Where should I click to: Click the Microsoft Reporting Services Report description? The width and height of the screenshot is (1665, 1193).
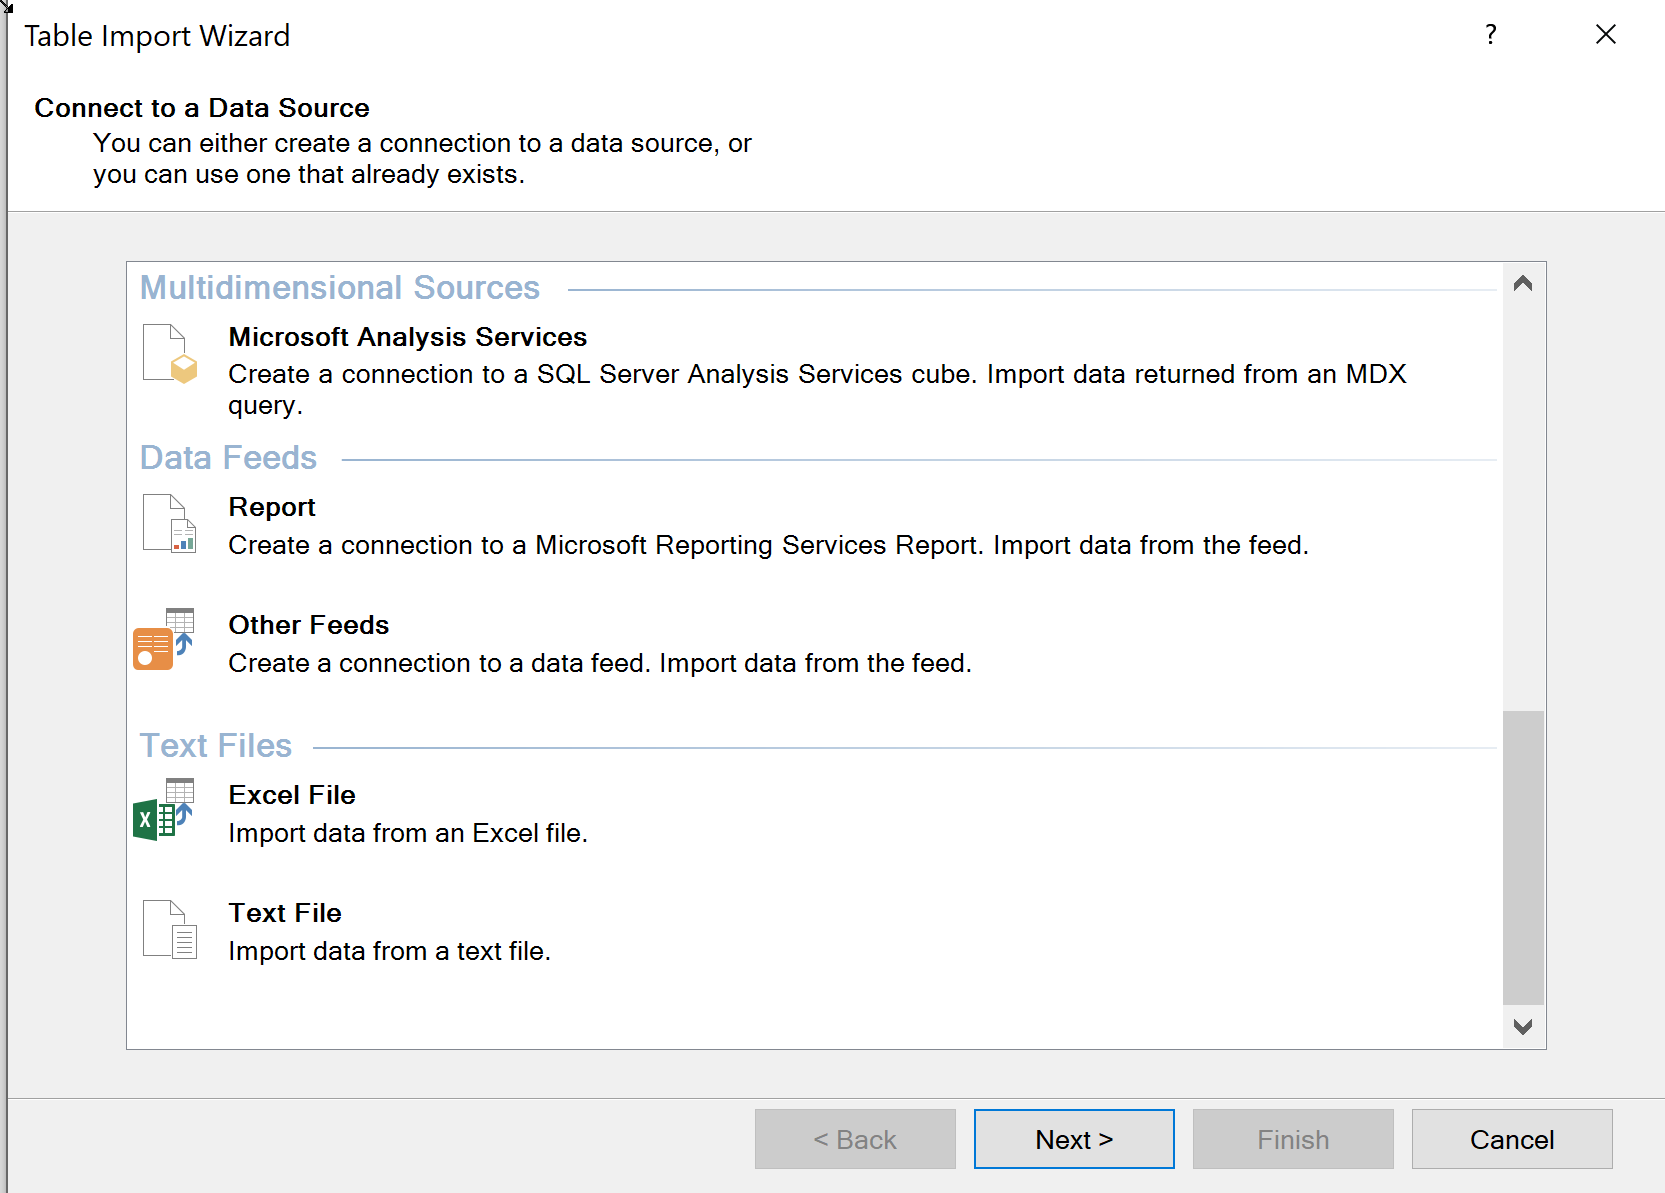tap(768, 545)
